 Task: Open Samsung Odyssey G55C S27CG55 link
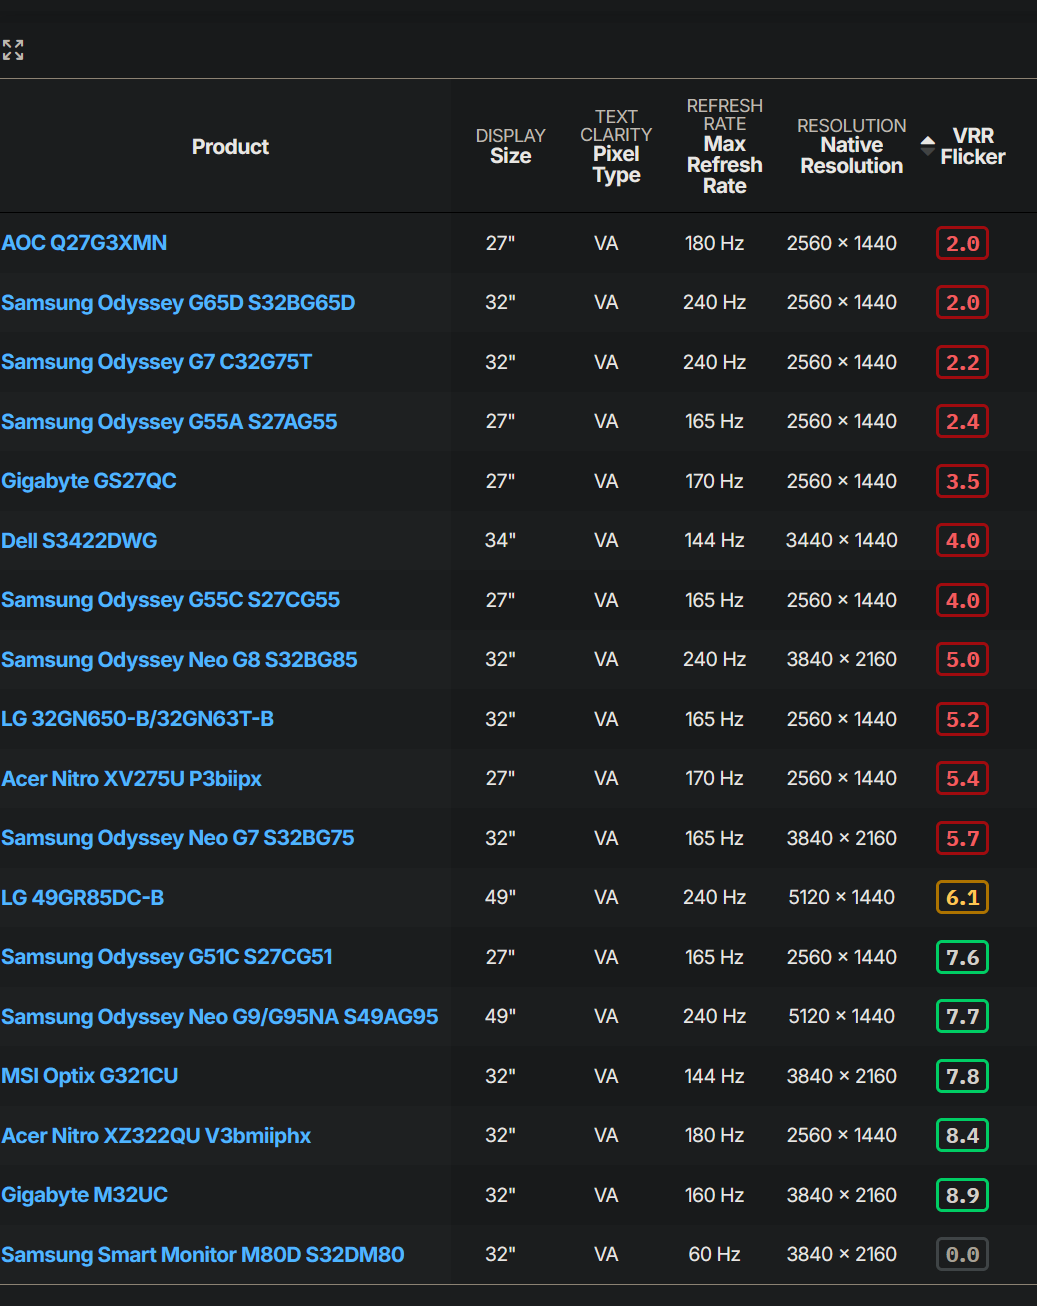click(171, 600)
